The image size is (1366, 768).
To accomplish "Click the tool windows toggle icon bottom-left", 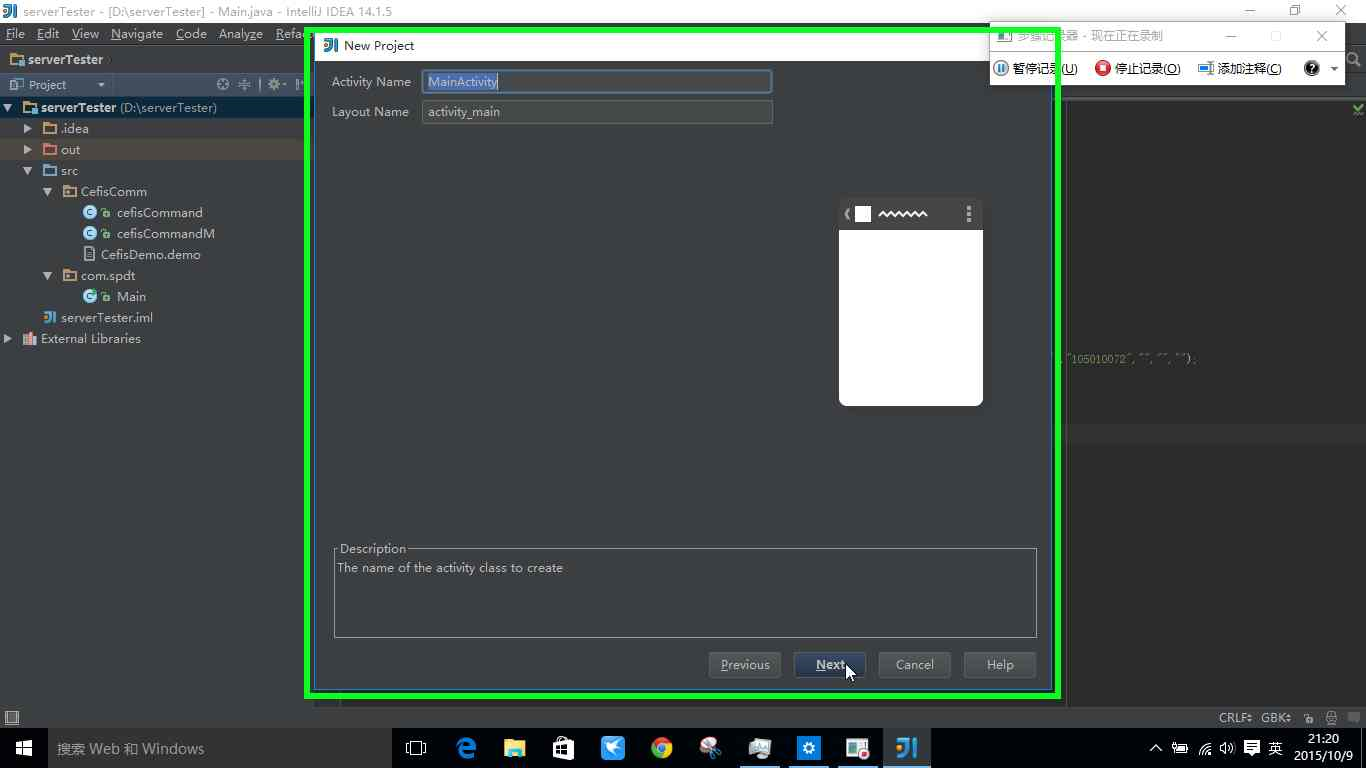I will coord(12,717).
